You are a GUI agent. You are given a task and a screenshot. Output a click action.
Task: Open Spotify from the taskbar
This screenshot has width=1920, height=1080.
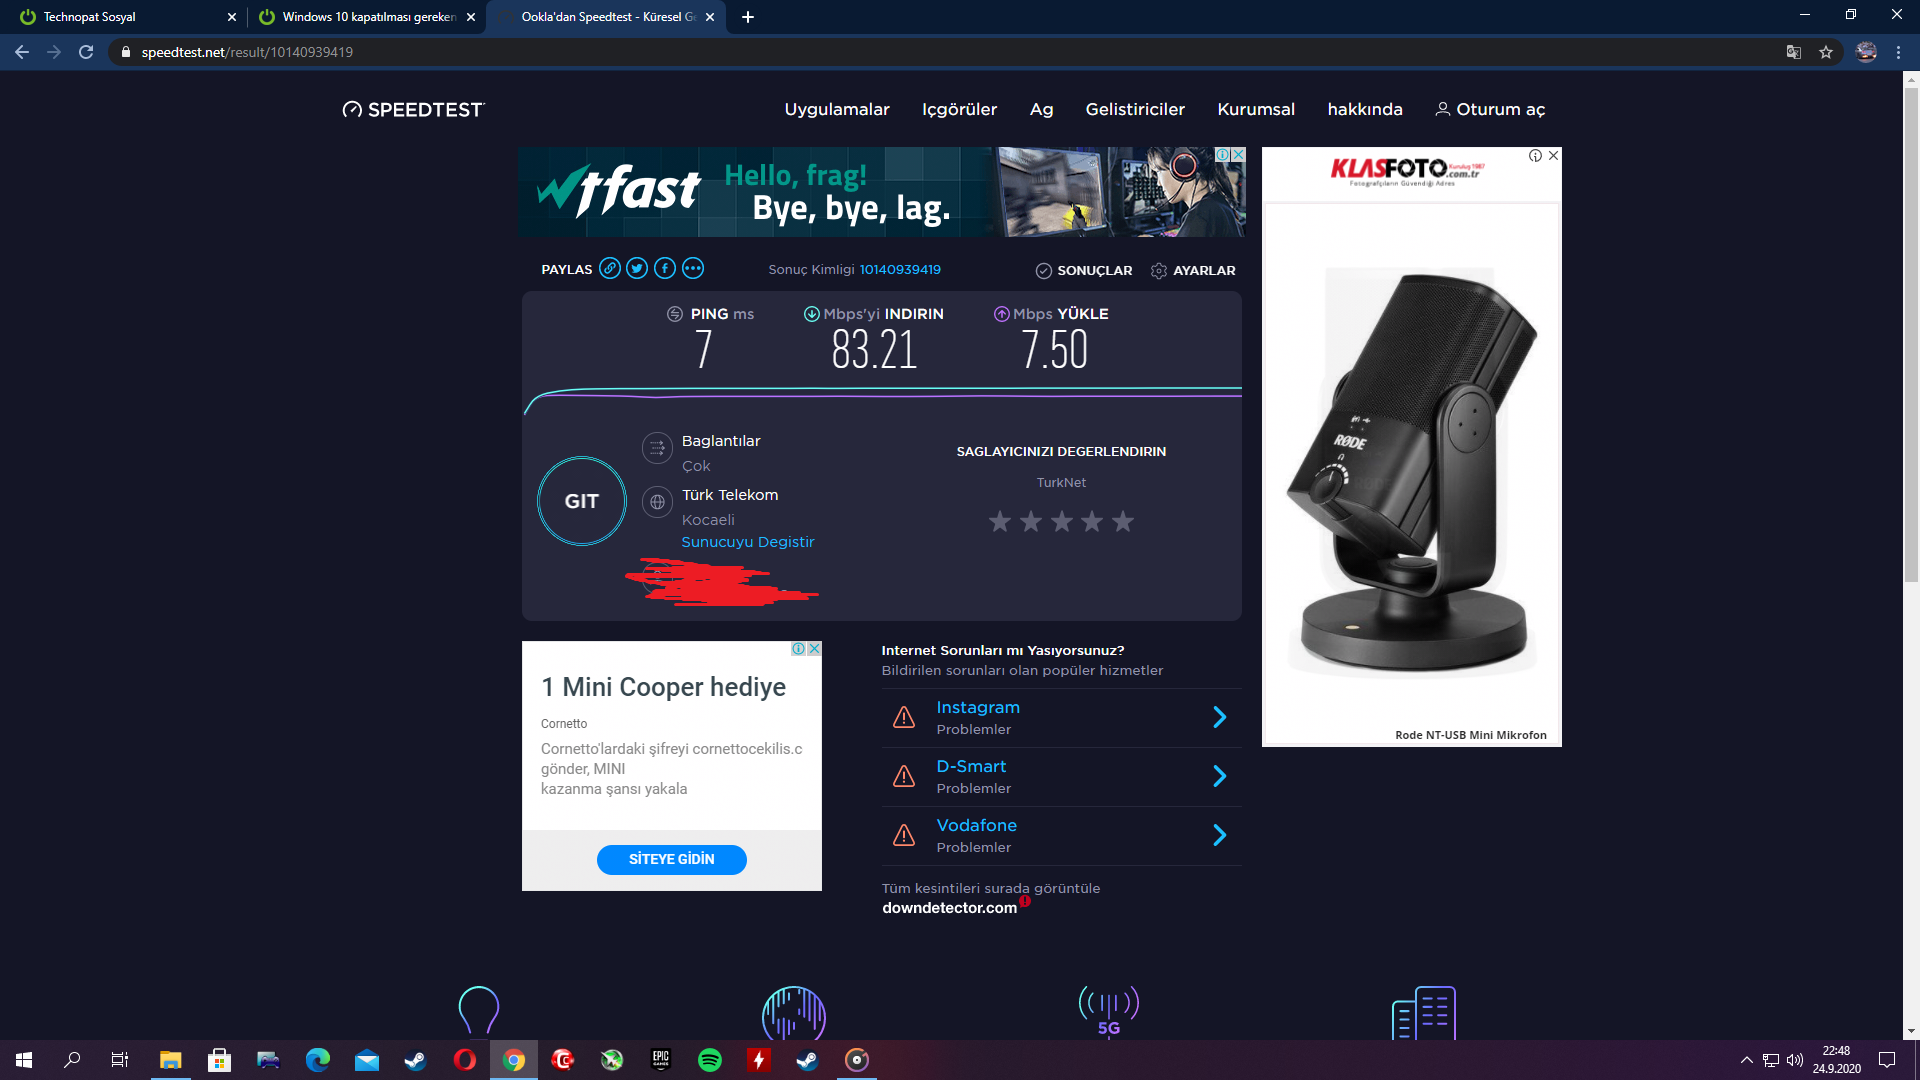tap(710, 1060)
